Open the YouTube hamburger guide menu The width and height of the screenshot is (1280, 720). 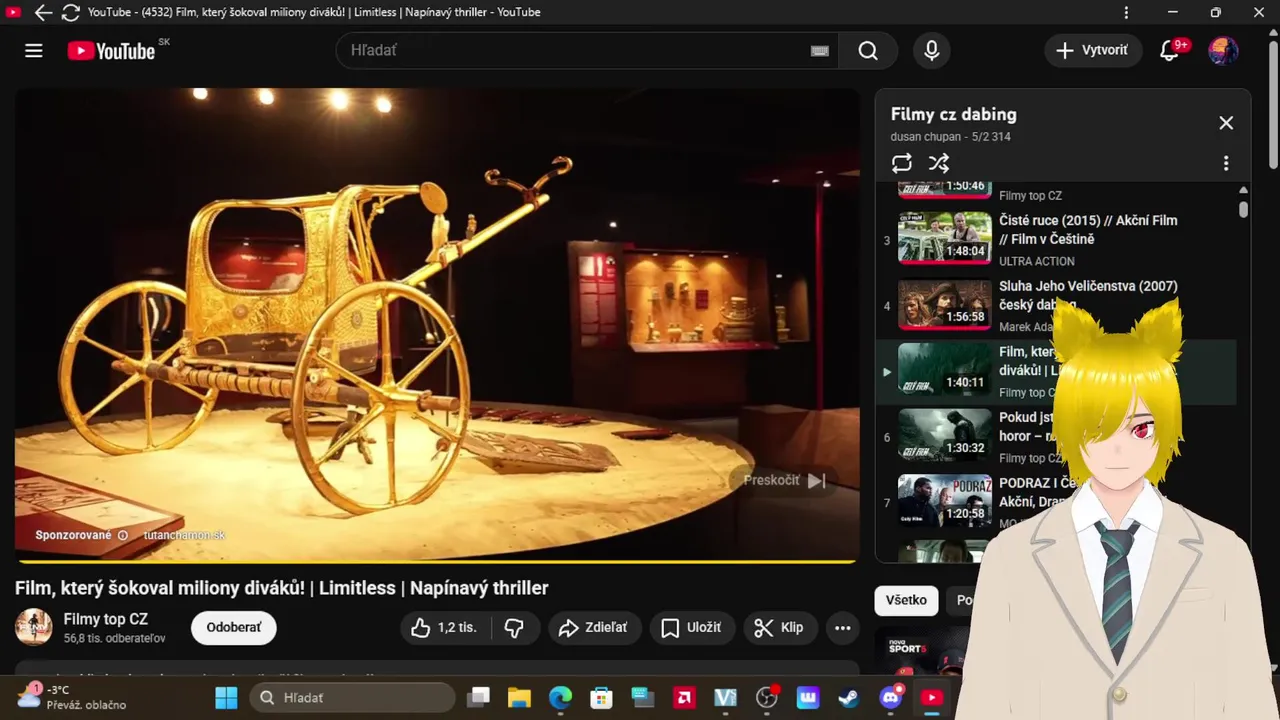point(34,51)
